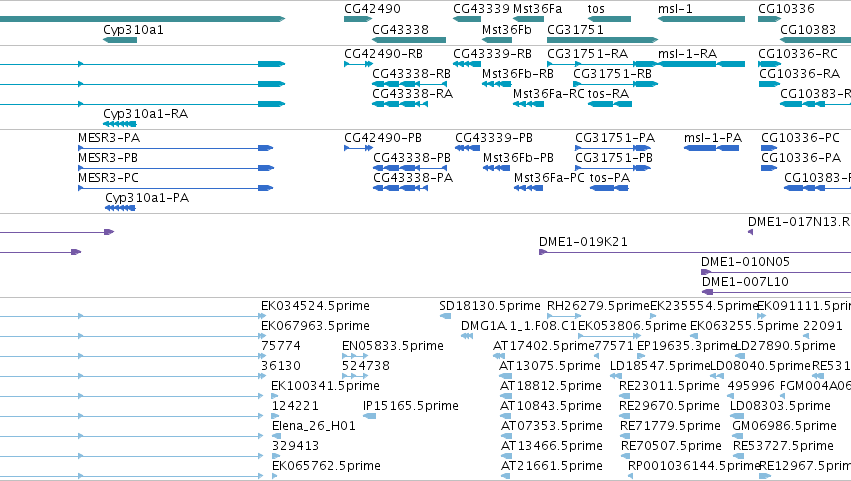Viewport: 851px width, 481px height.
Task: Select the CG10383 gene
Action: tap(815, 40)
